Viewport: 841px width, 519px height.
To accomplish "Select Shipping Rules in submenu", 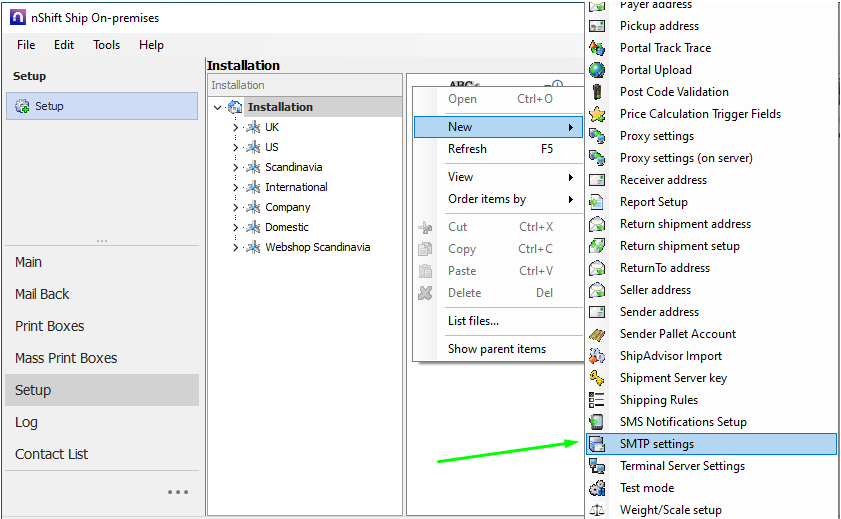I will [x=711, y=400].
